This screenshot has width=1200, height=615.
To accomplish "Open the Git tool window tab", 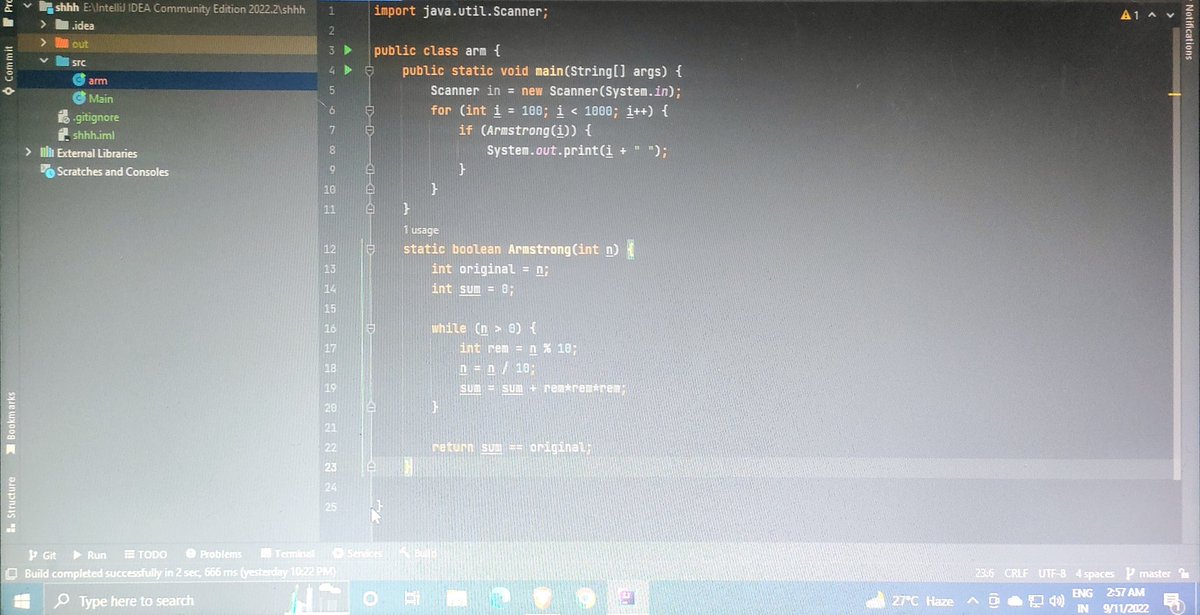I will click(x=43, y=554).
